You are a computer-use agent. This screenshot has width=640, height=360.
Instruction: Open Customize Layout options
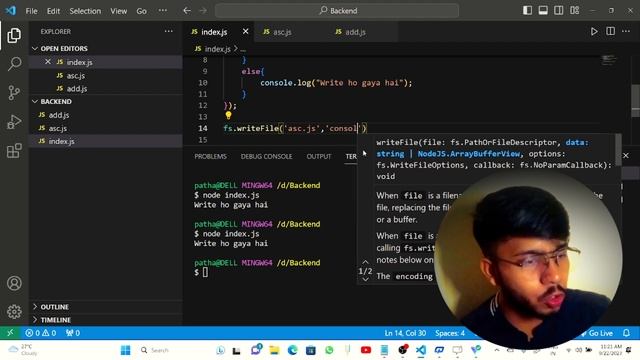pyautogui.click(x=575, y=11)
